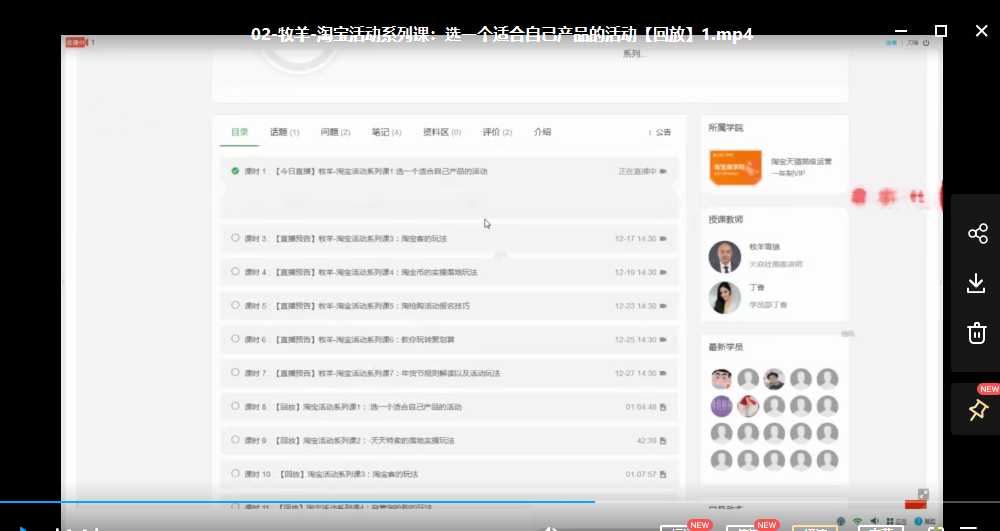
Task: Switch to the 目录 tab
Action: pos(240,132)
